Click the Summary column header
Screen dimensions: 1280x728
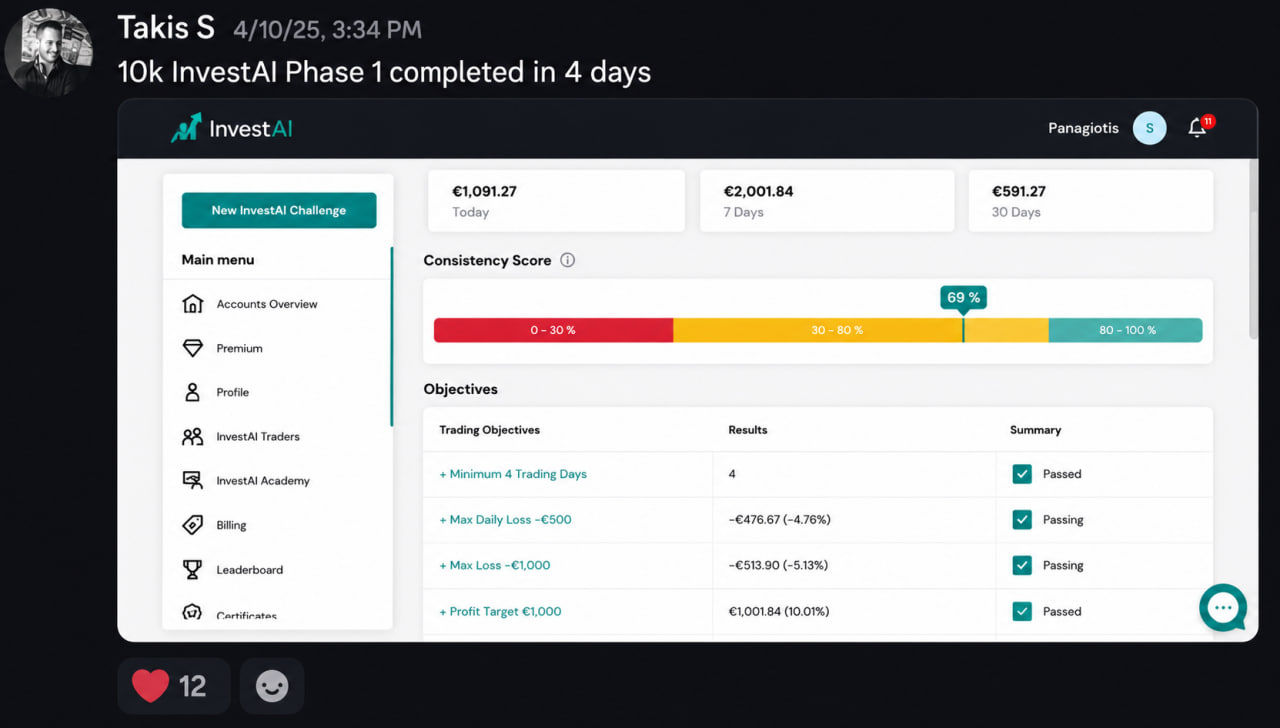(x=1036, y=430)
